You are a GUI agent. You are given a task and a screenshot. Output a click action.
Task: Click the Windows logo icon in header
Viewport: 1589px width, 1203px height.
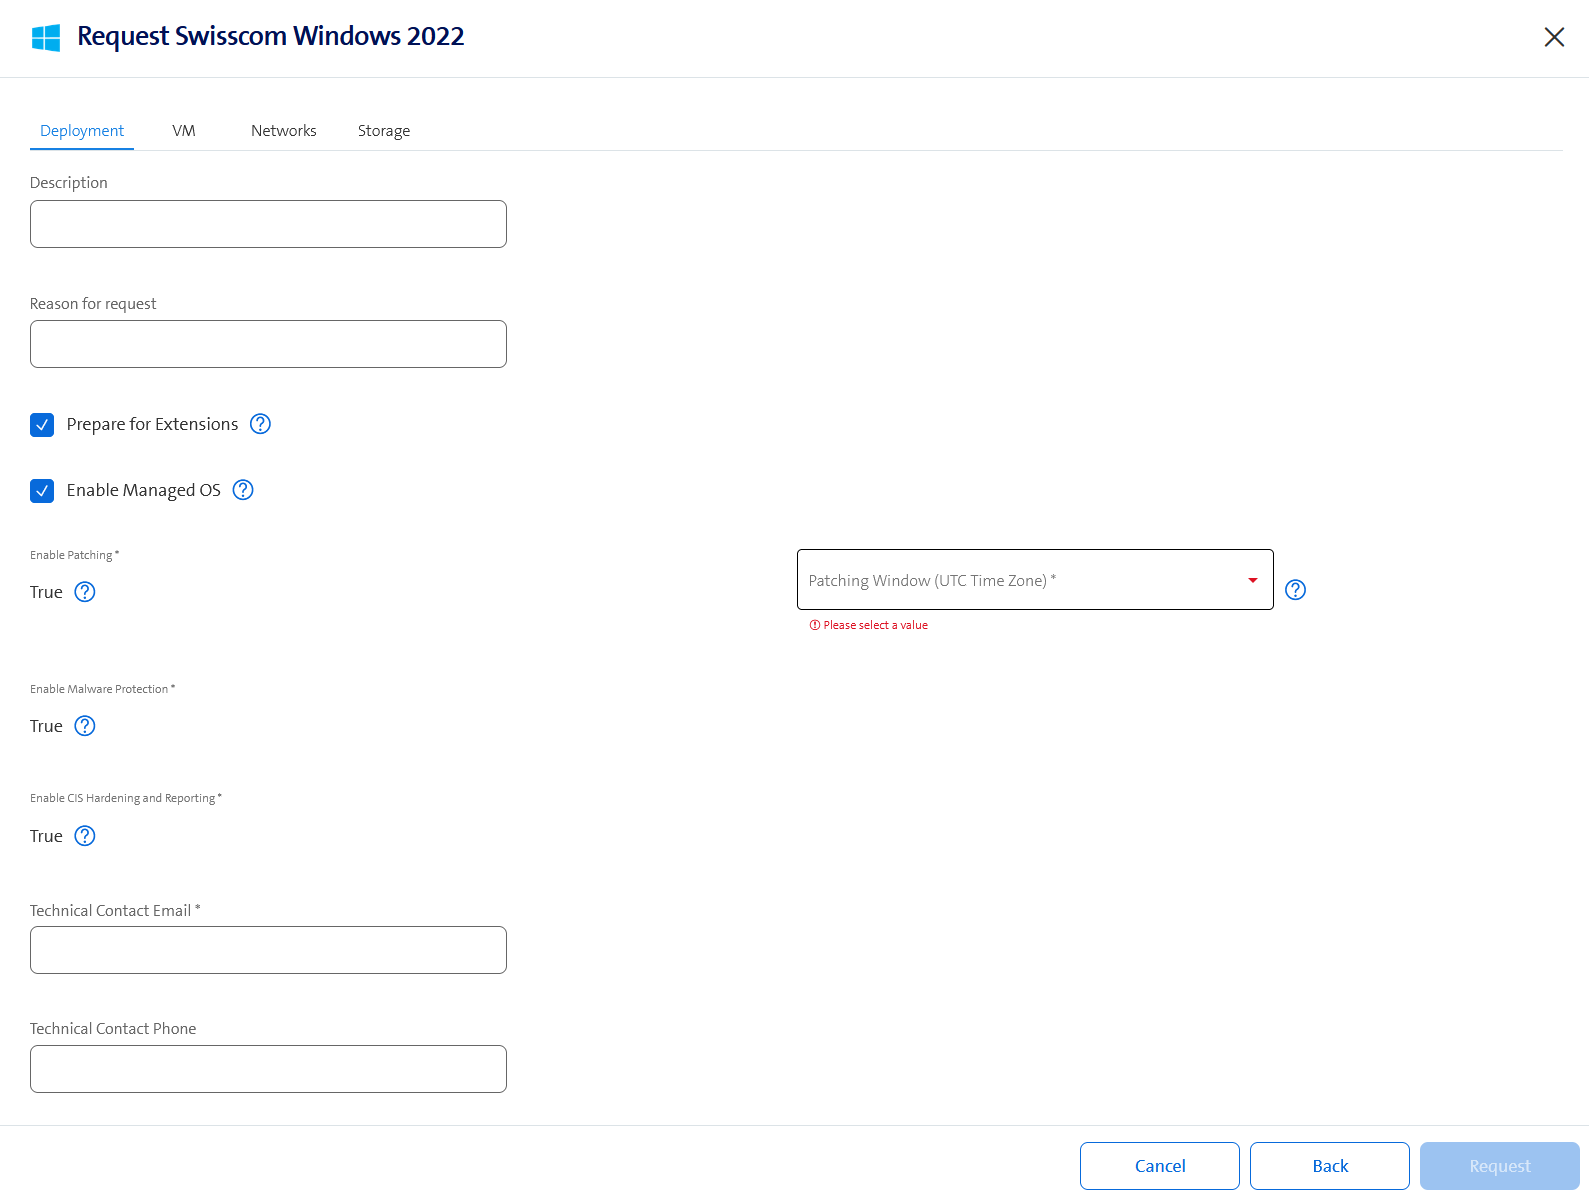click(46, 38)
